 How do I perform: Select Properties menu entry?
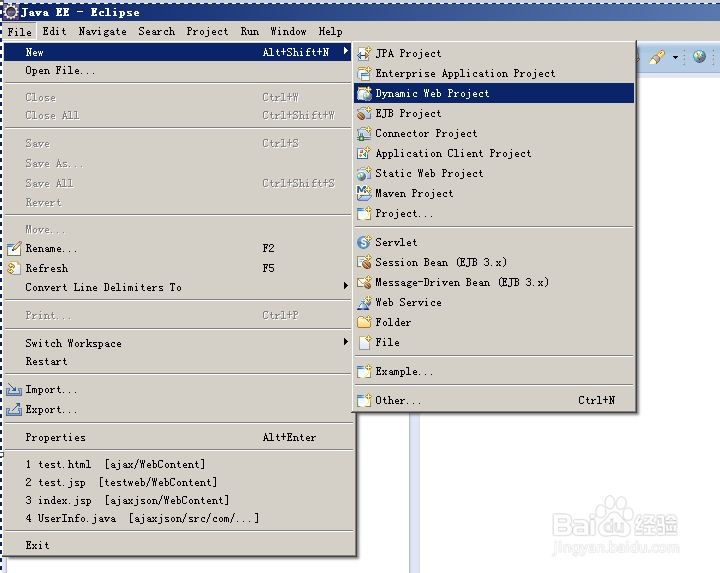pos(178,438)
